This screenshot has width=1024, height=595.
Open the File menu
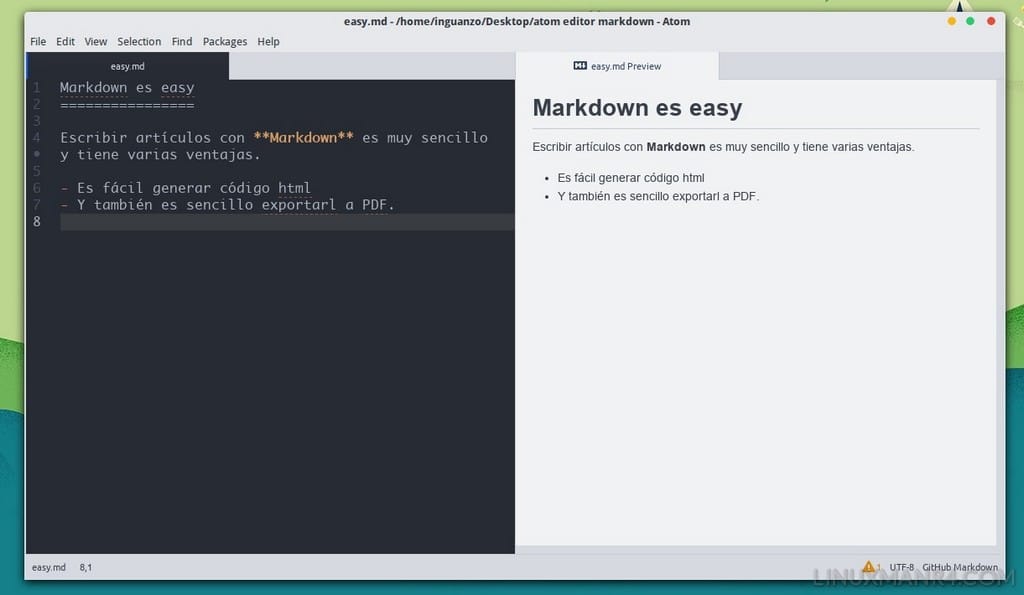(38, 42)
